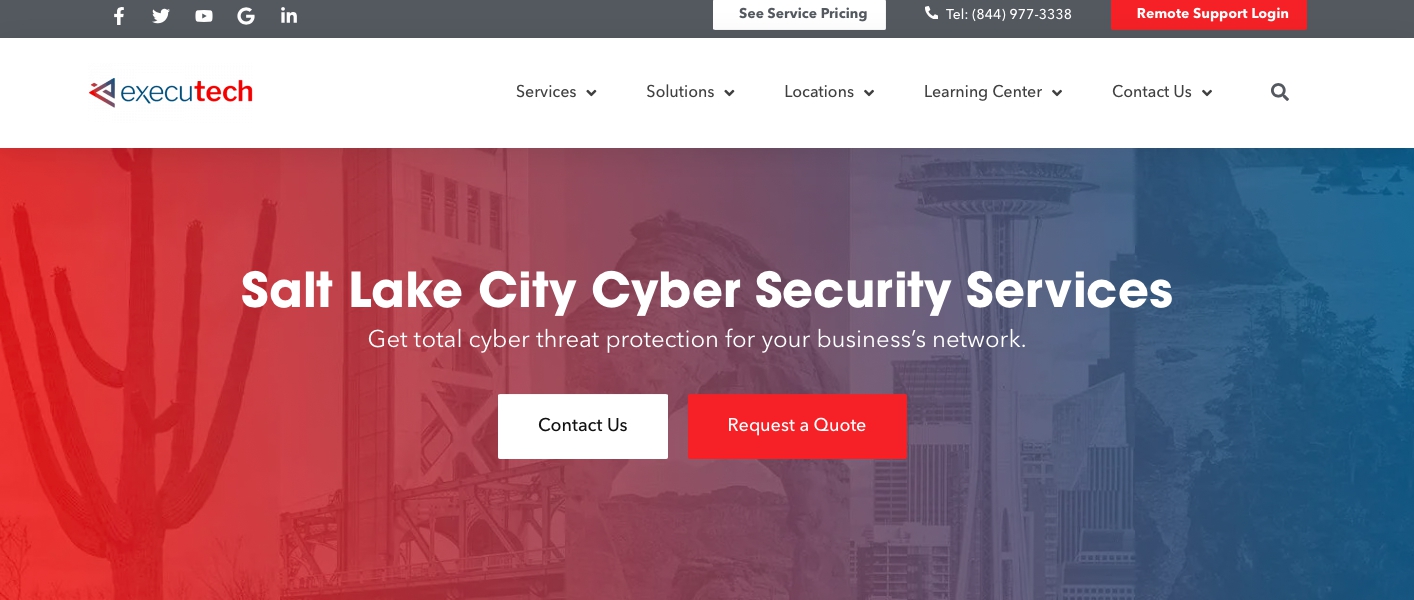The image size is (1414, 600).
Task: Click the See Service Pricing button
Action: (799, 14)
